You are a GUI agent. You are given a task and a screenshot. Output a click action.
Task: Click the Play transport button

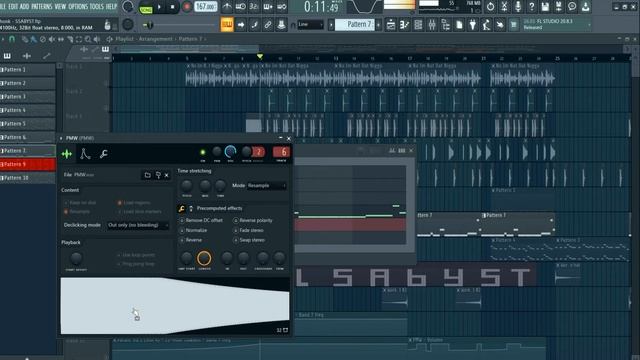[x=159, y=7]
